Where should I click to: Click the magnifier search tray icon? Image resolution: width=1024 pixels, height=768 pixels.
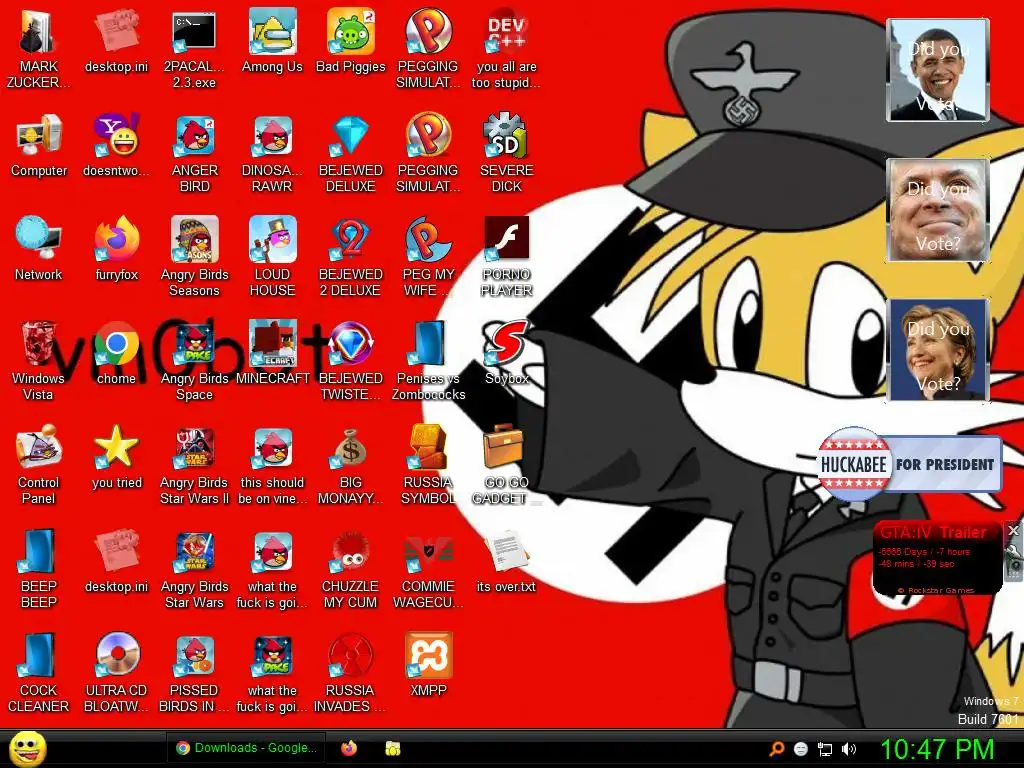[776, 748]
